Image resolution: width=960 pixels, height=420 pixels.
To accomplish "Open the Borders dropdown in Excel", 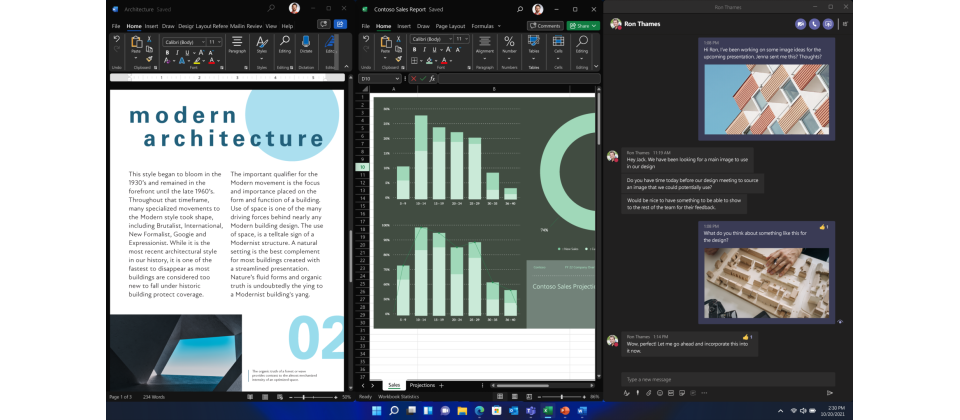I will point(421,61).
